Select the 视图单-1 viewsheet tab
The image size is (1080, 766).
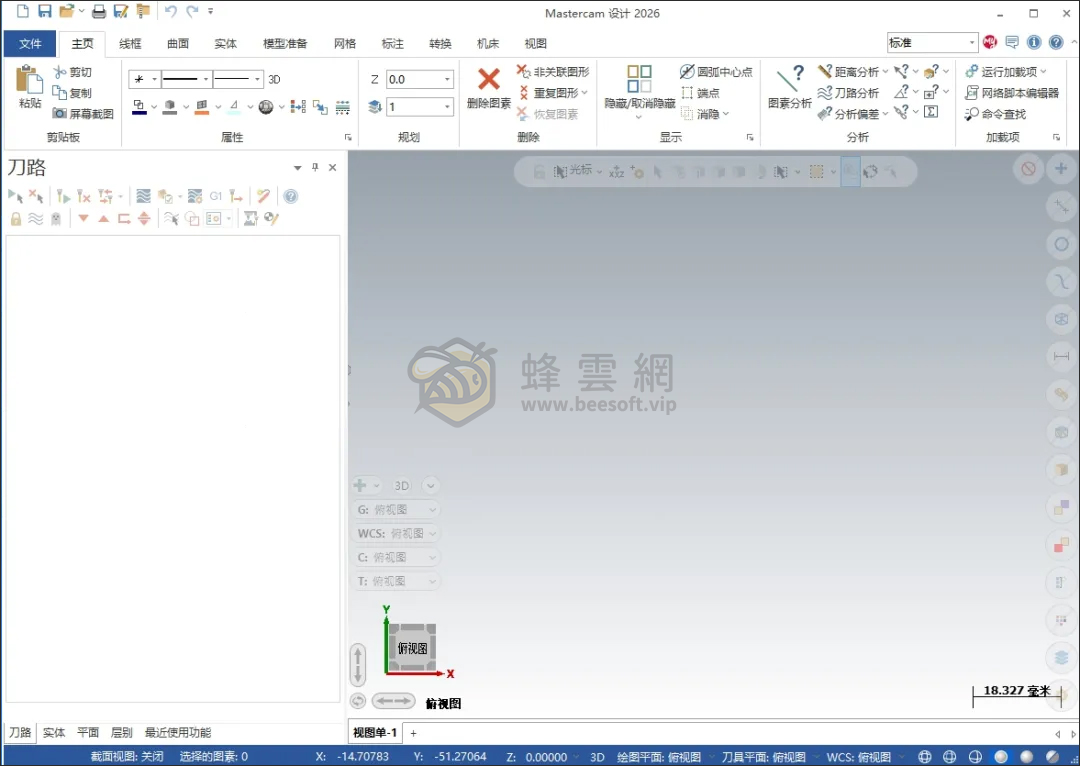pyautogui.click(x=375, y=733)
